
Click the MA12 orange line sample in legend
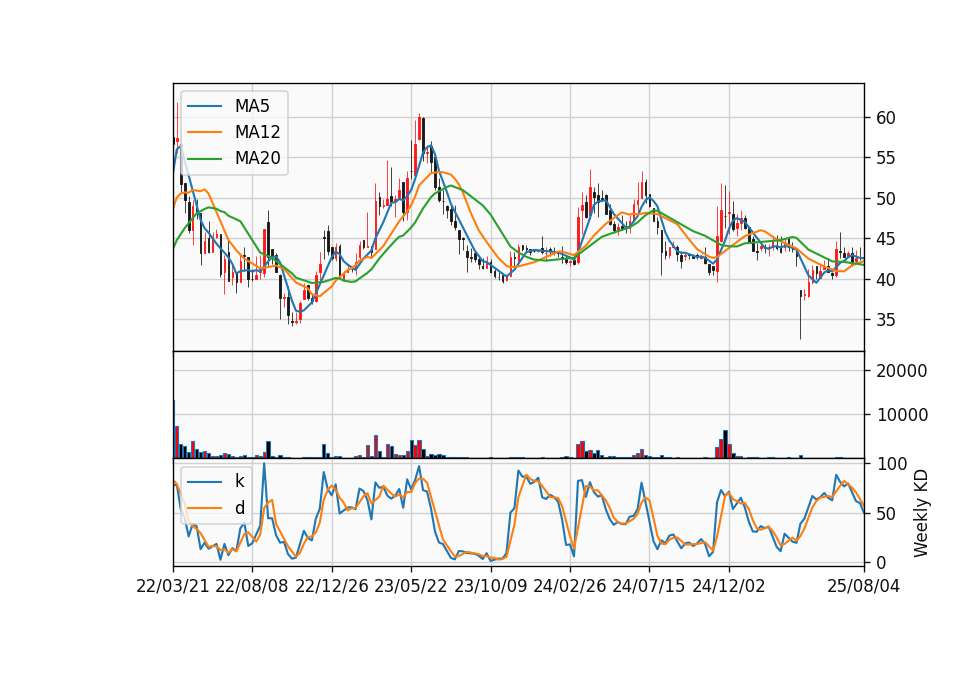[204, 132]
